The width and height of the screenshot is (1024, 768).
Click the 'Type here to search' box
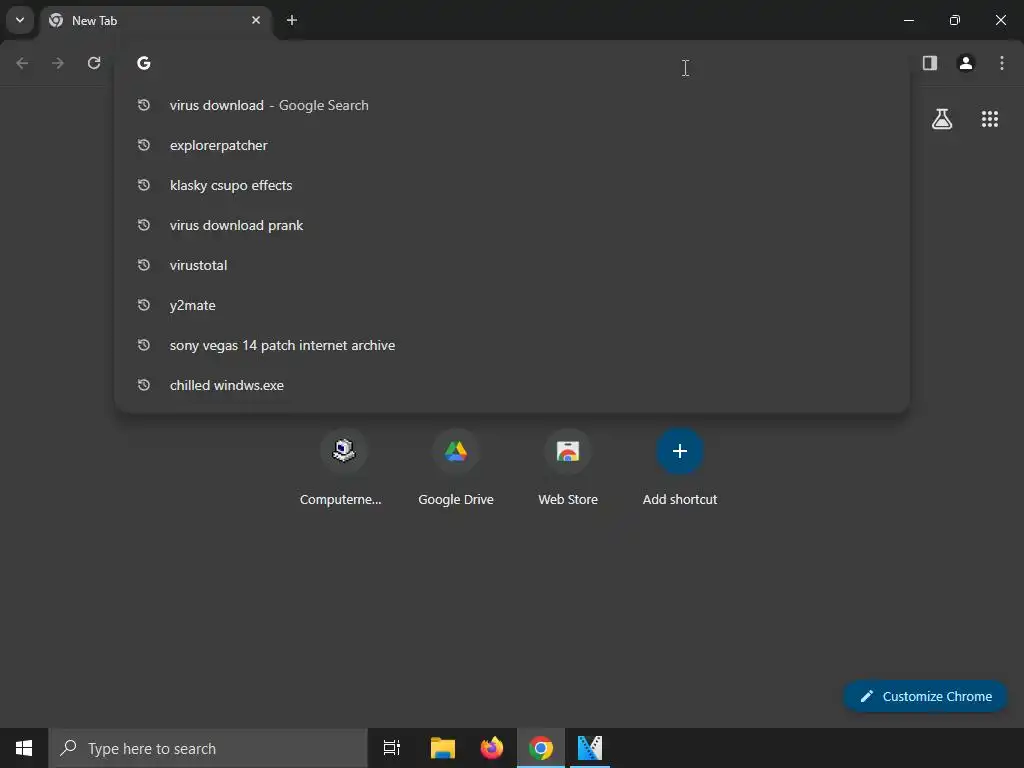(208, 748)
